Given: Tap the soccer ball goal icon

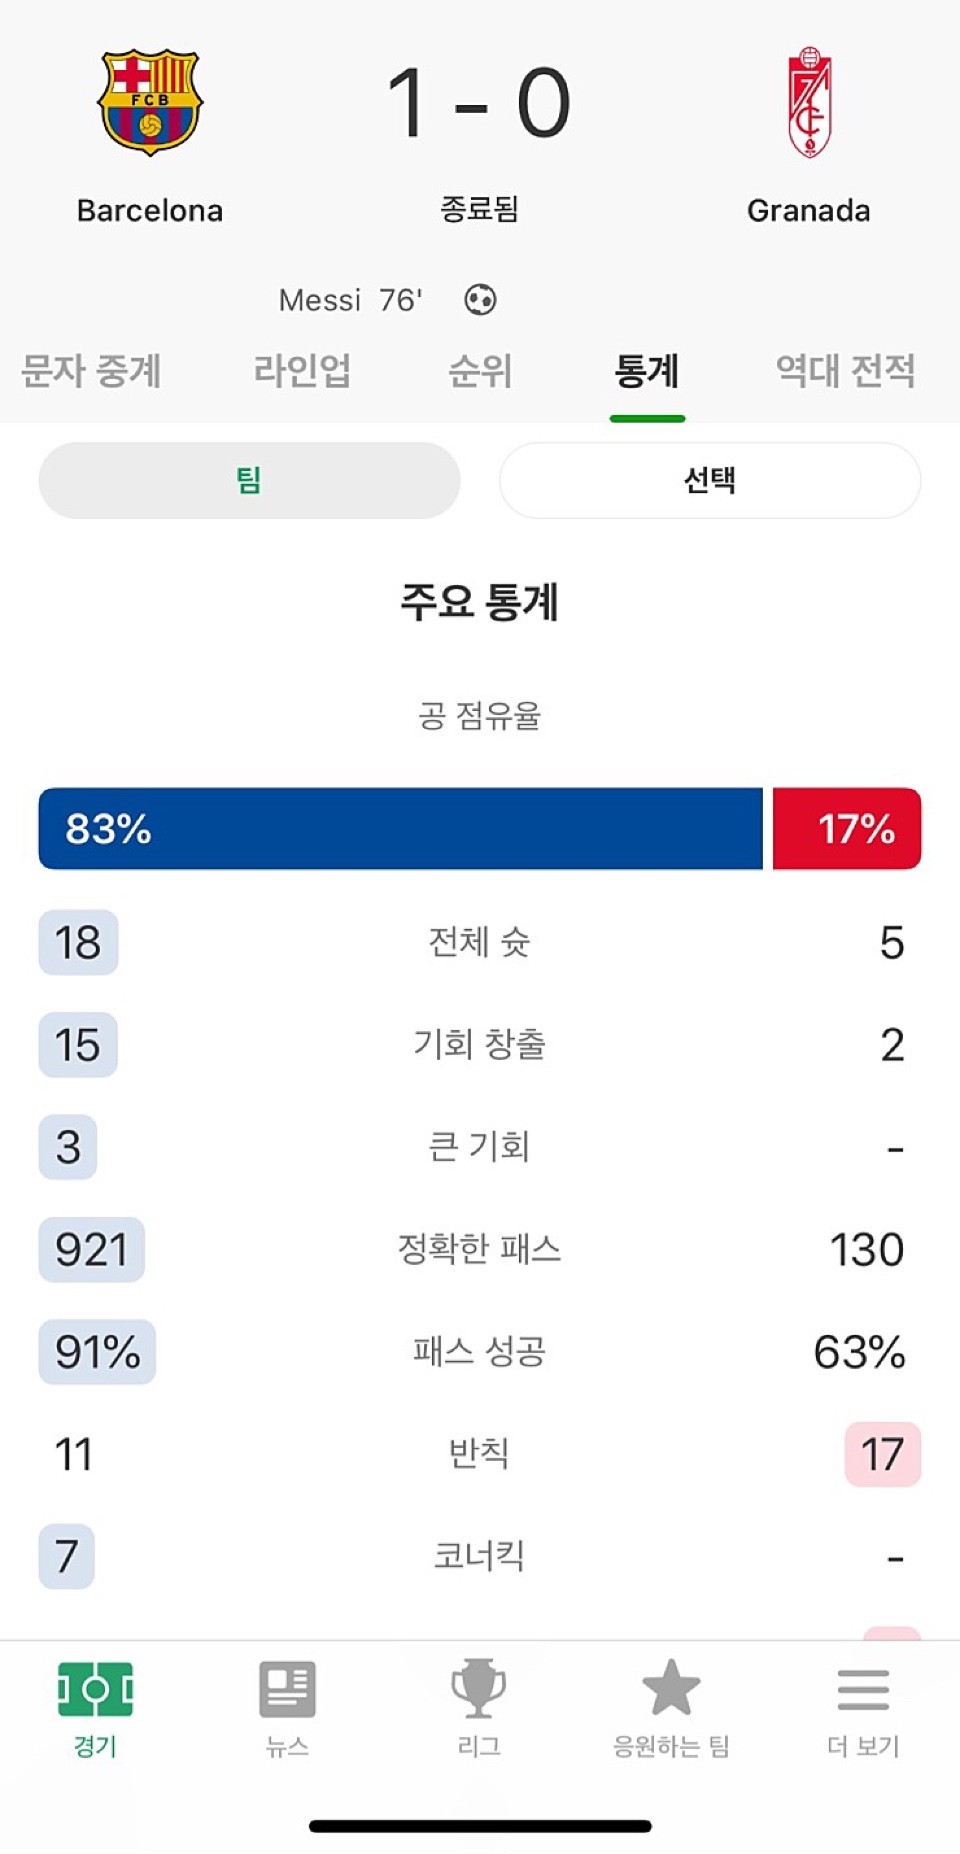Looking at the screenshot, I should click(x=480, y=299).
